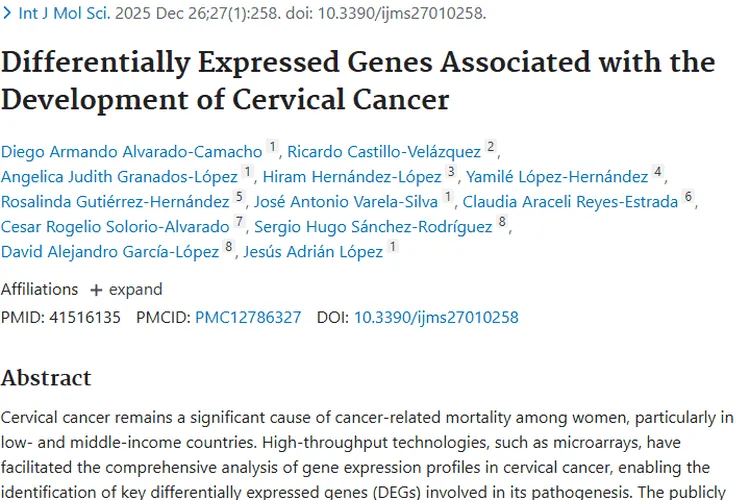The width and height of the screenshot is (750, 500).
Task: Open author Yamilé López-Hernández
Action: pos(556,177)
